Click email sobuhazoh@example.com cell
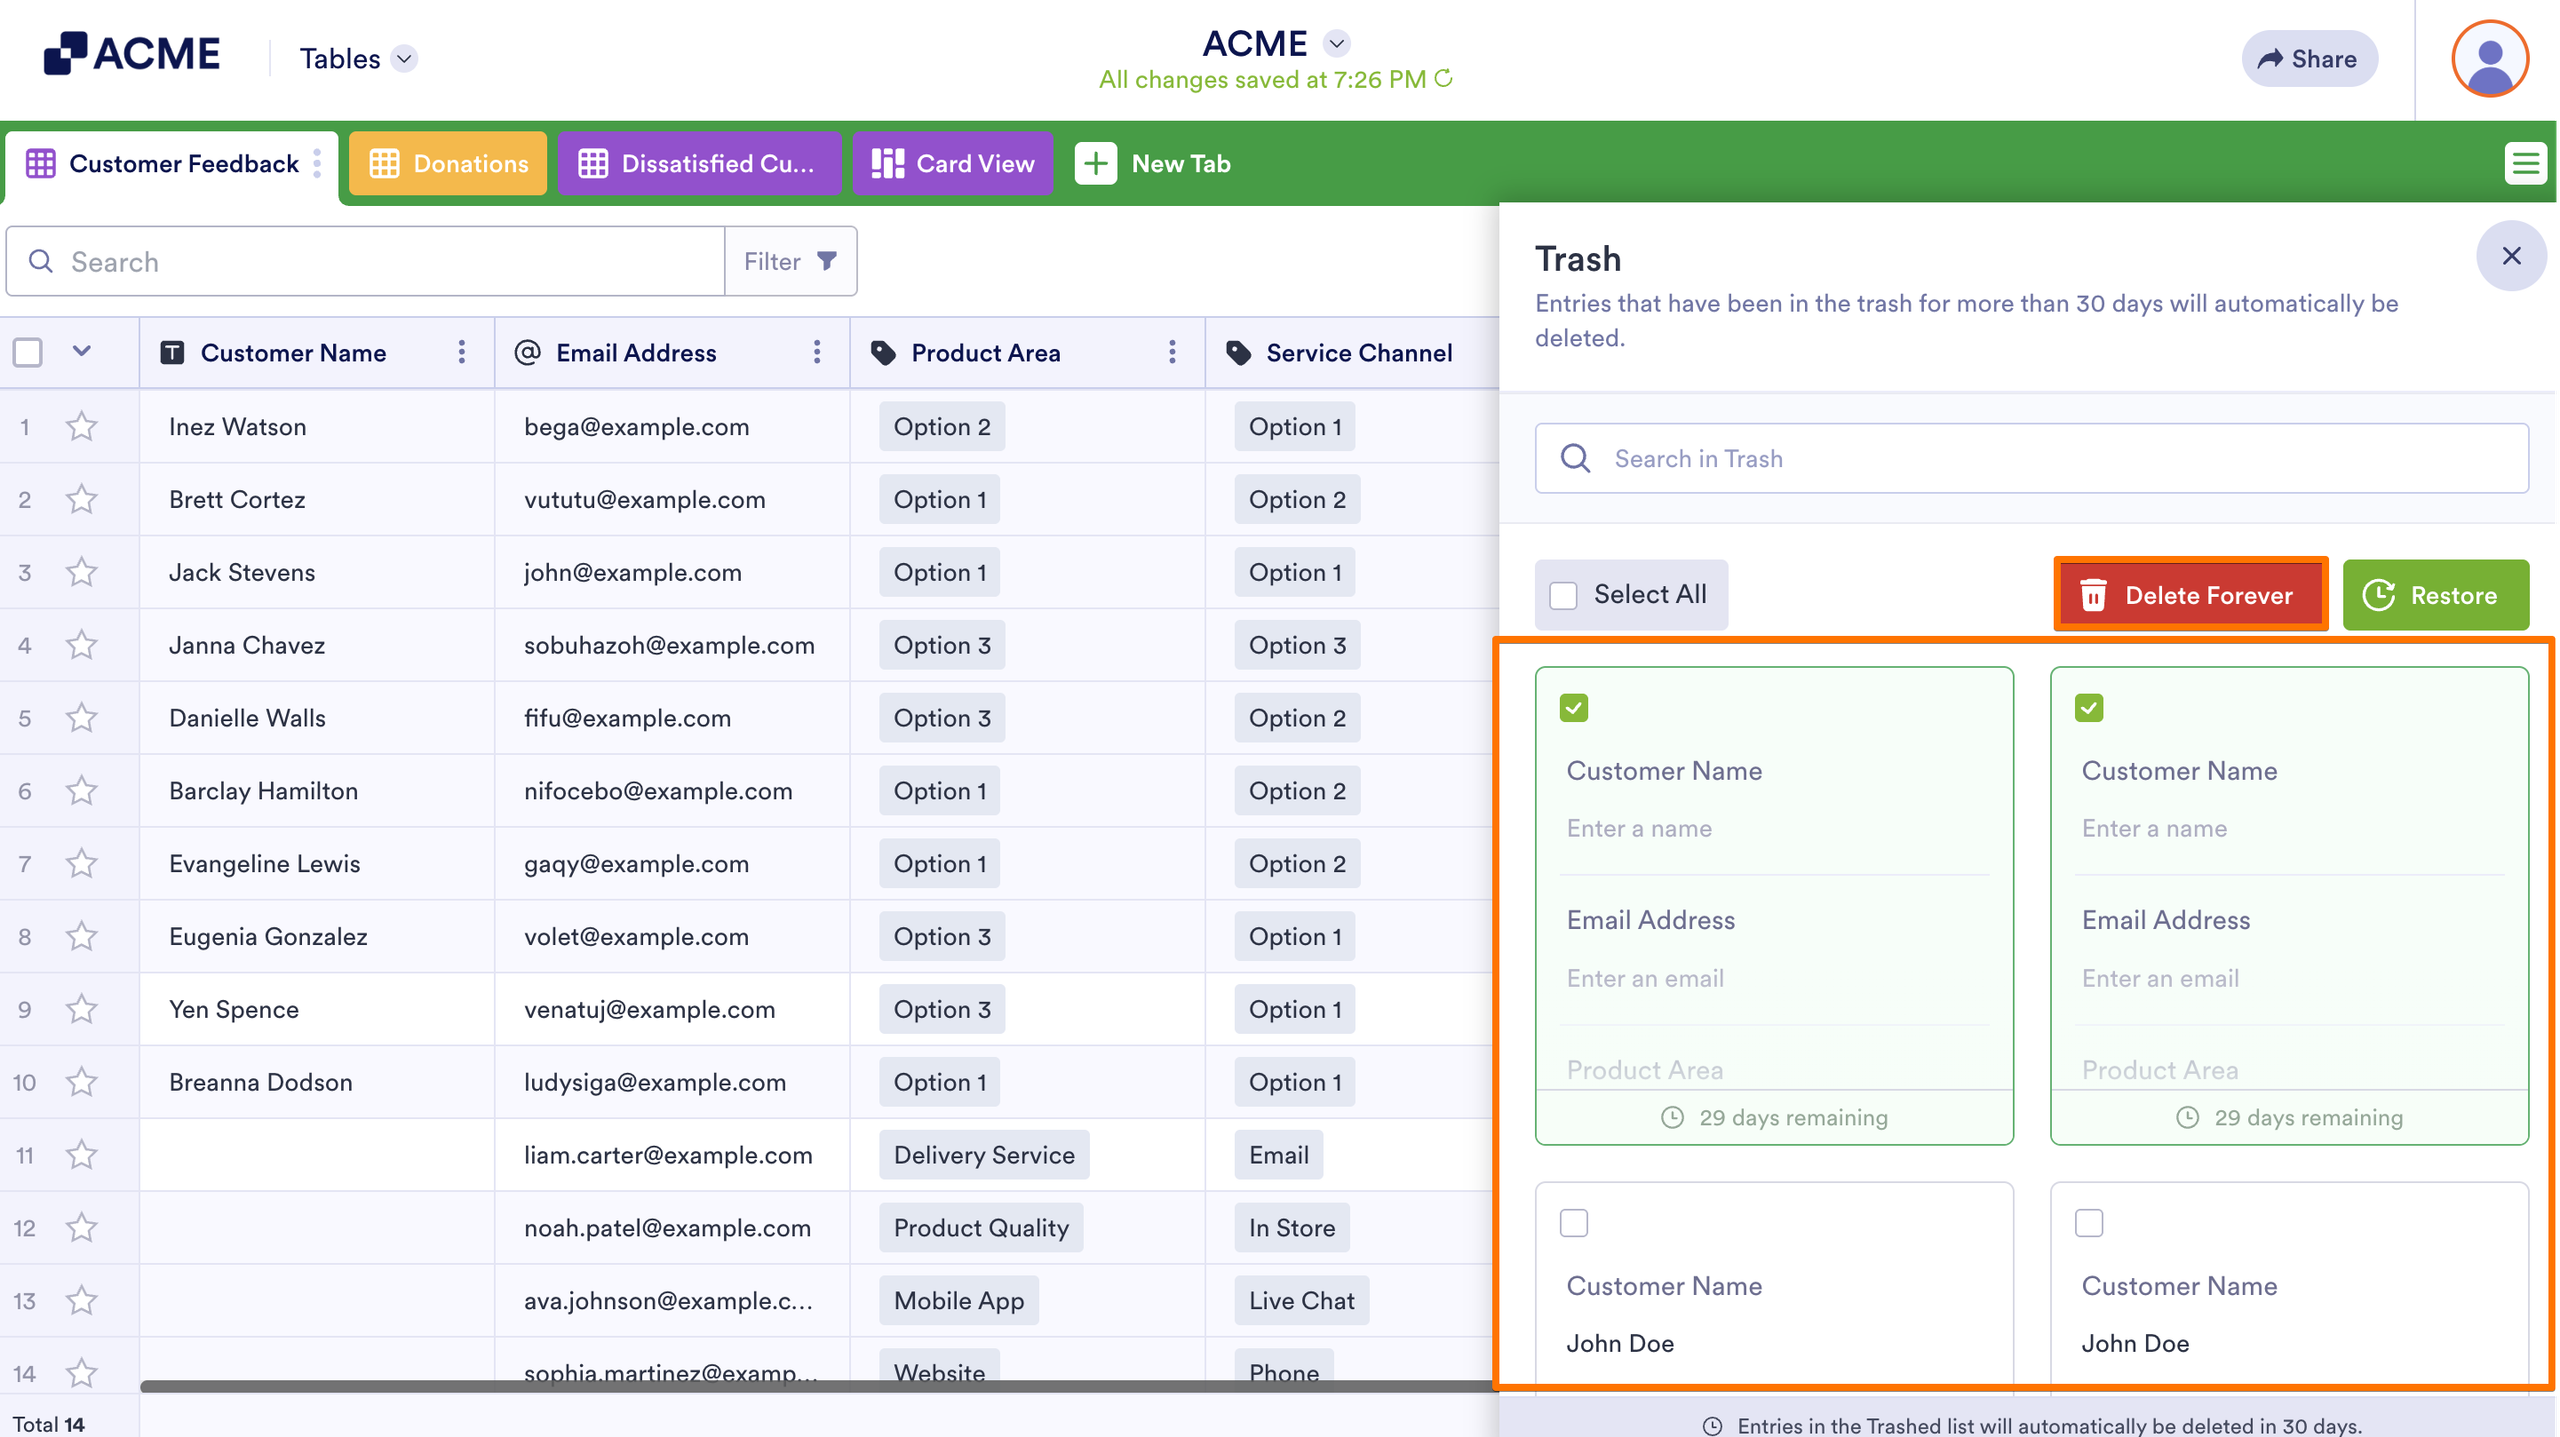Screen dimensions: 2560x1437 tap(672, 645)
